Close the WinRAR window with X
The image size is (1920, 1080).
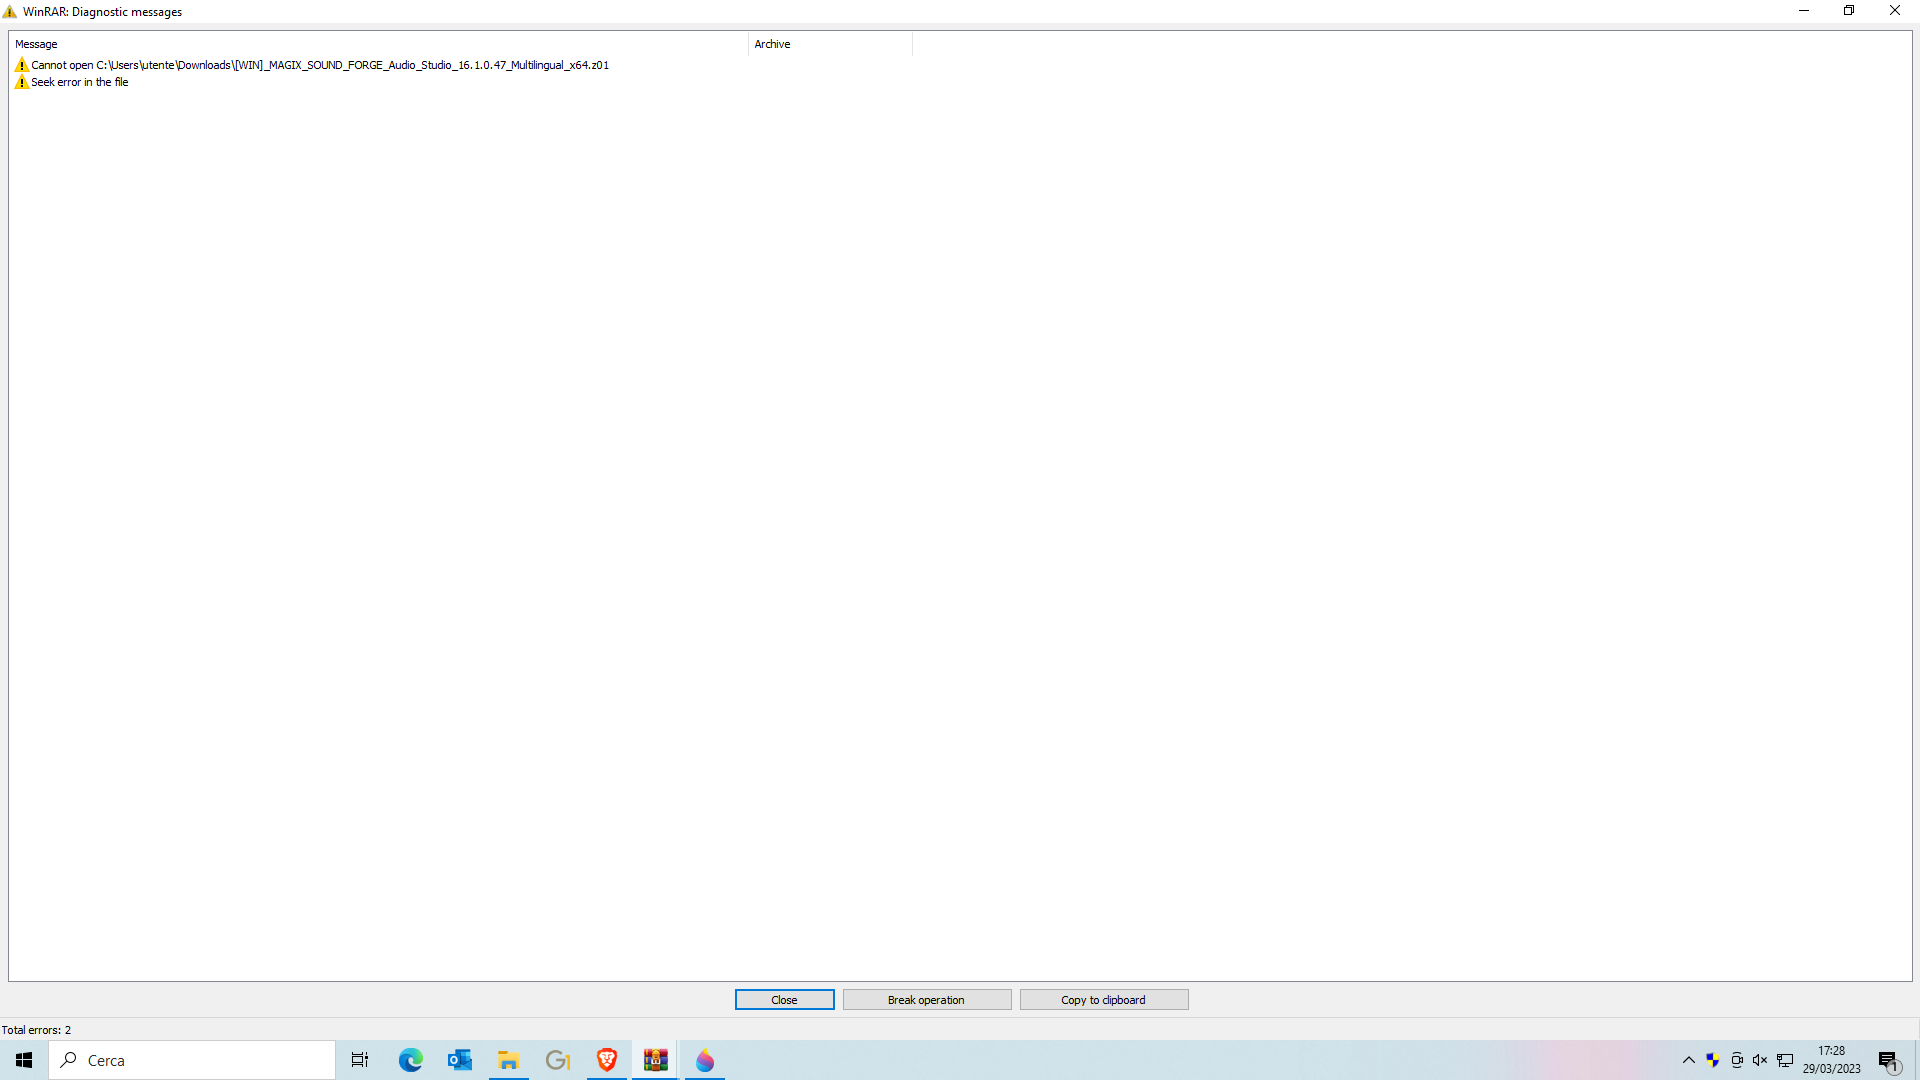pos(1895,11)
